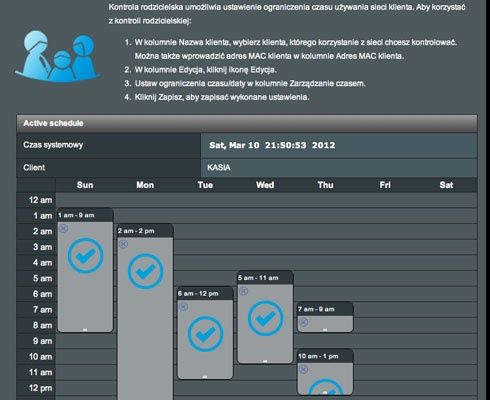Click bottom handle of Wednesday 5 am block

pos(265,361)
